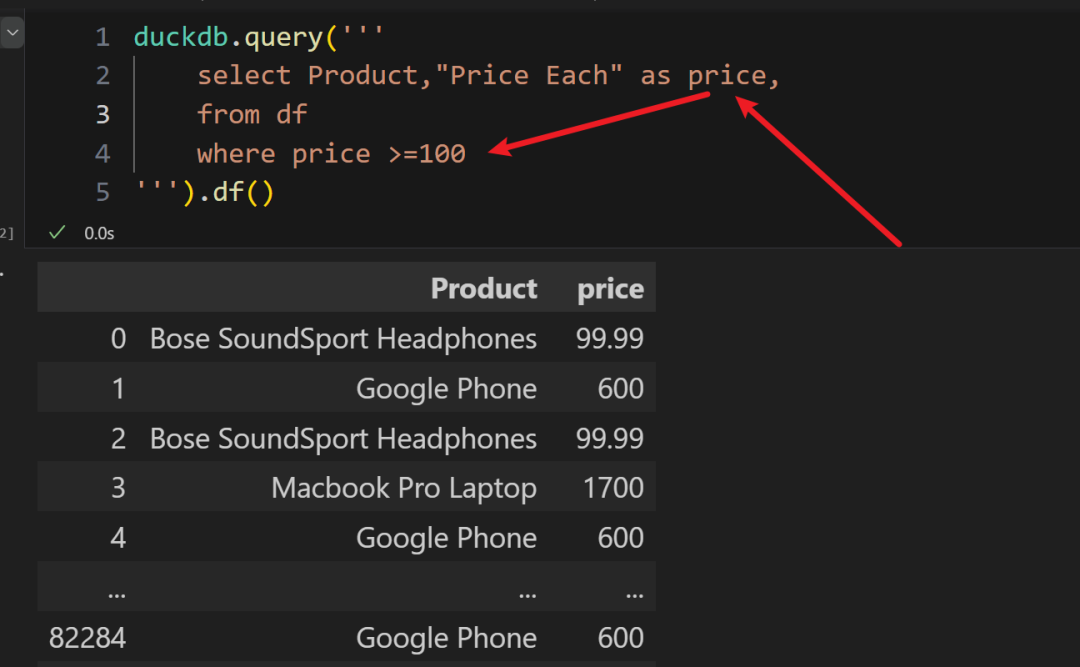Click row index 82284

[87, 638]
